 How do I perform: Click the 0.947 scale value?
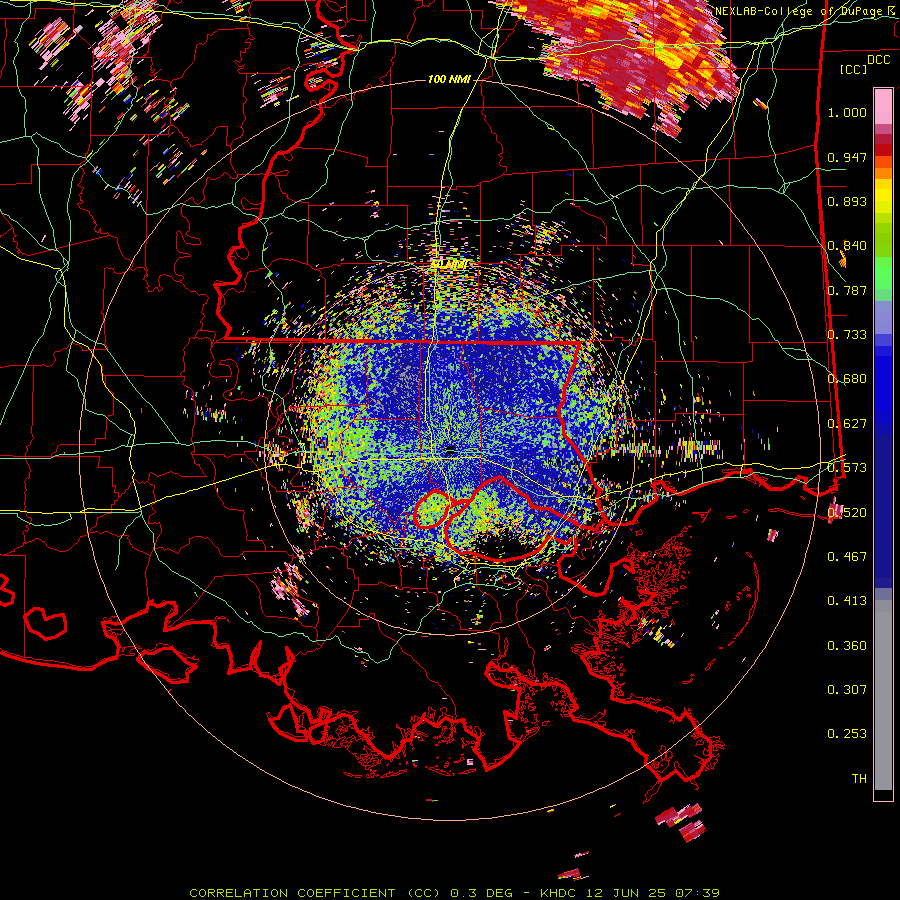(847, 157)
